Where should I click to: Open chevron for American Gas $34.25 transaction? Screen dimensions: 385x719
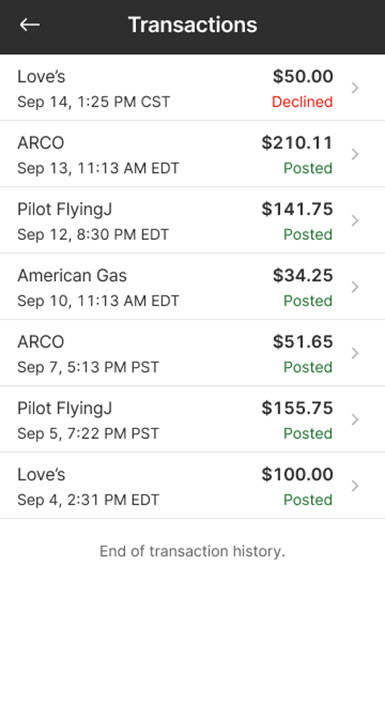(x=355, y=287)
